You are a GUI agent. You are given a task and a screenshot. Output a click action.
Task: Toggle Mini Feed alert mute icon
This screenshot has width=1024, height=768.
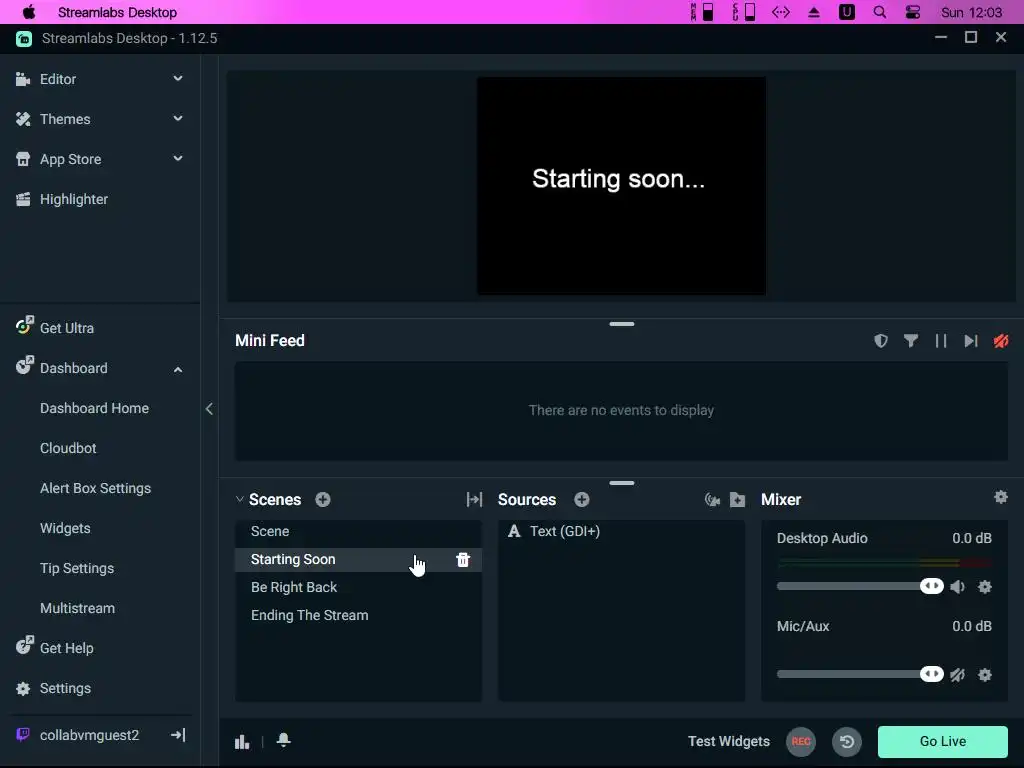coord(1000,341)
